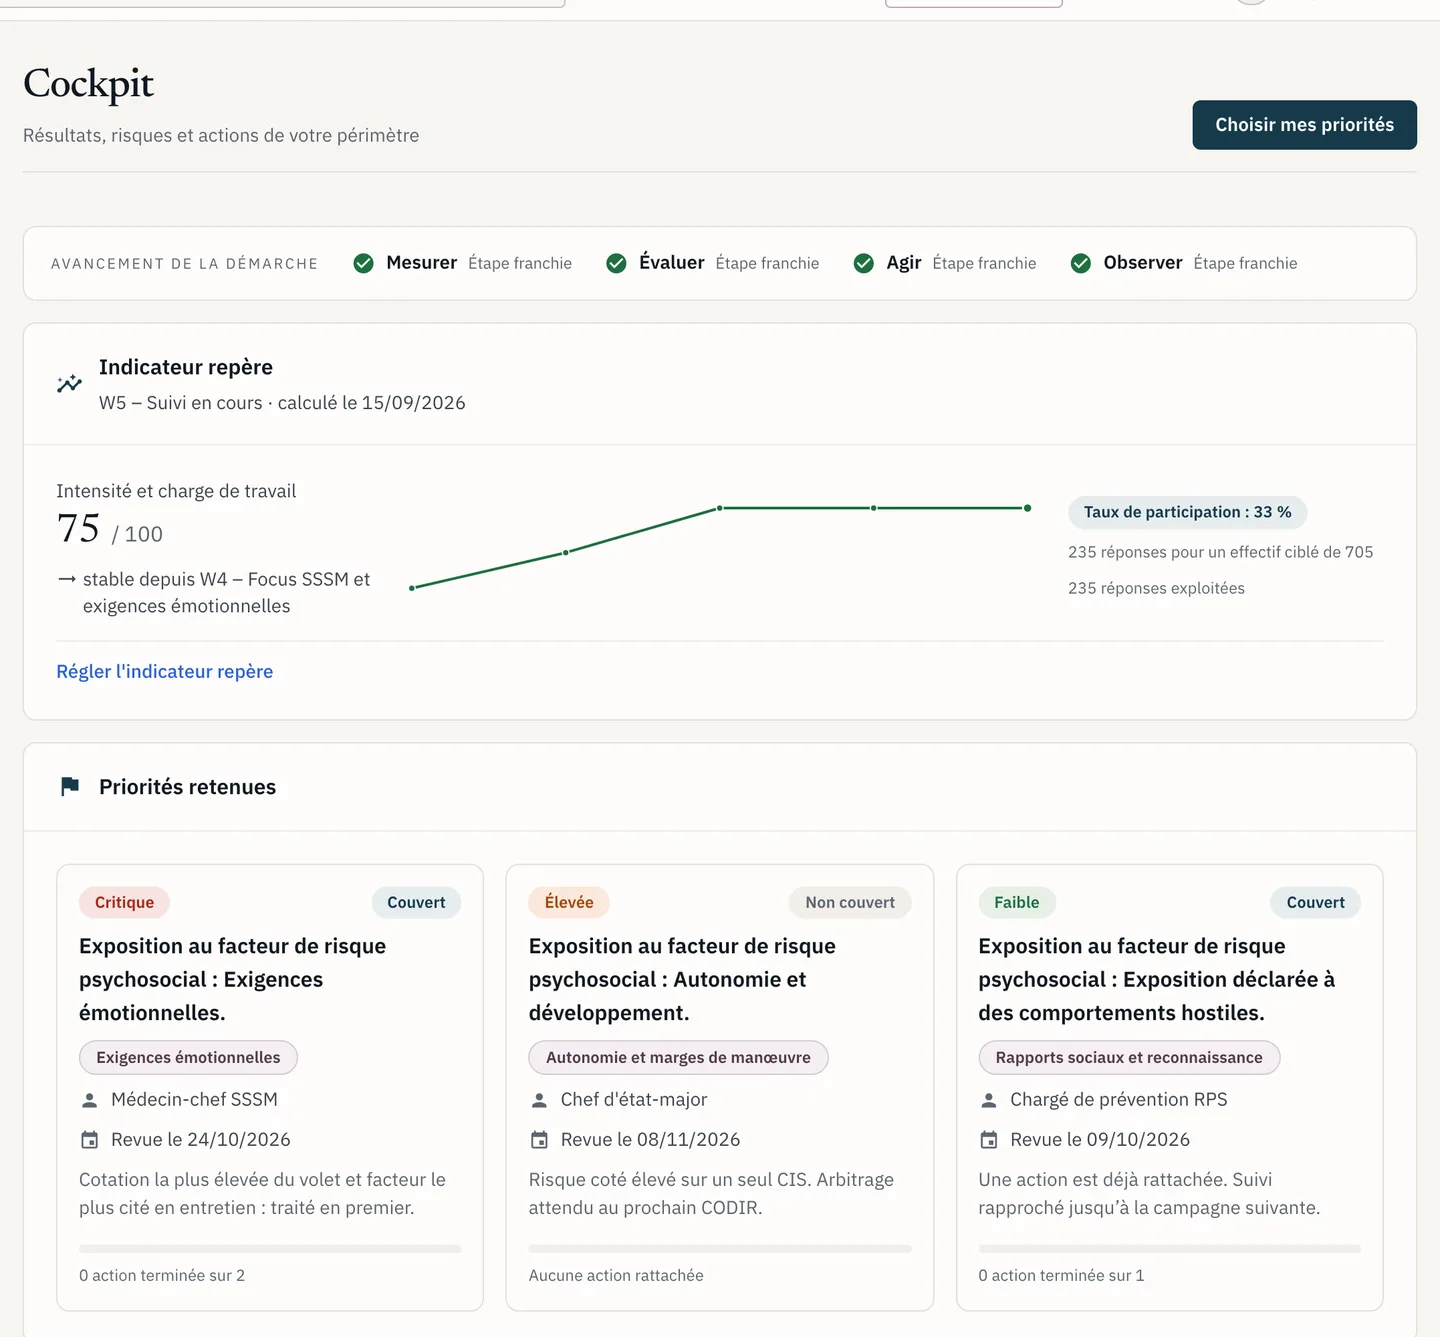Viewport: 1440px width, 1337px height.
Task: Click the Exigences émotionnelles tag chip
Action: (x=188, y=1057)
